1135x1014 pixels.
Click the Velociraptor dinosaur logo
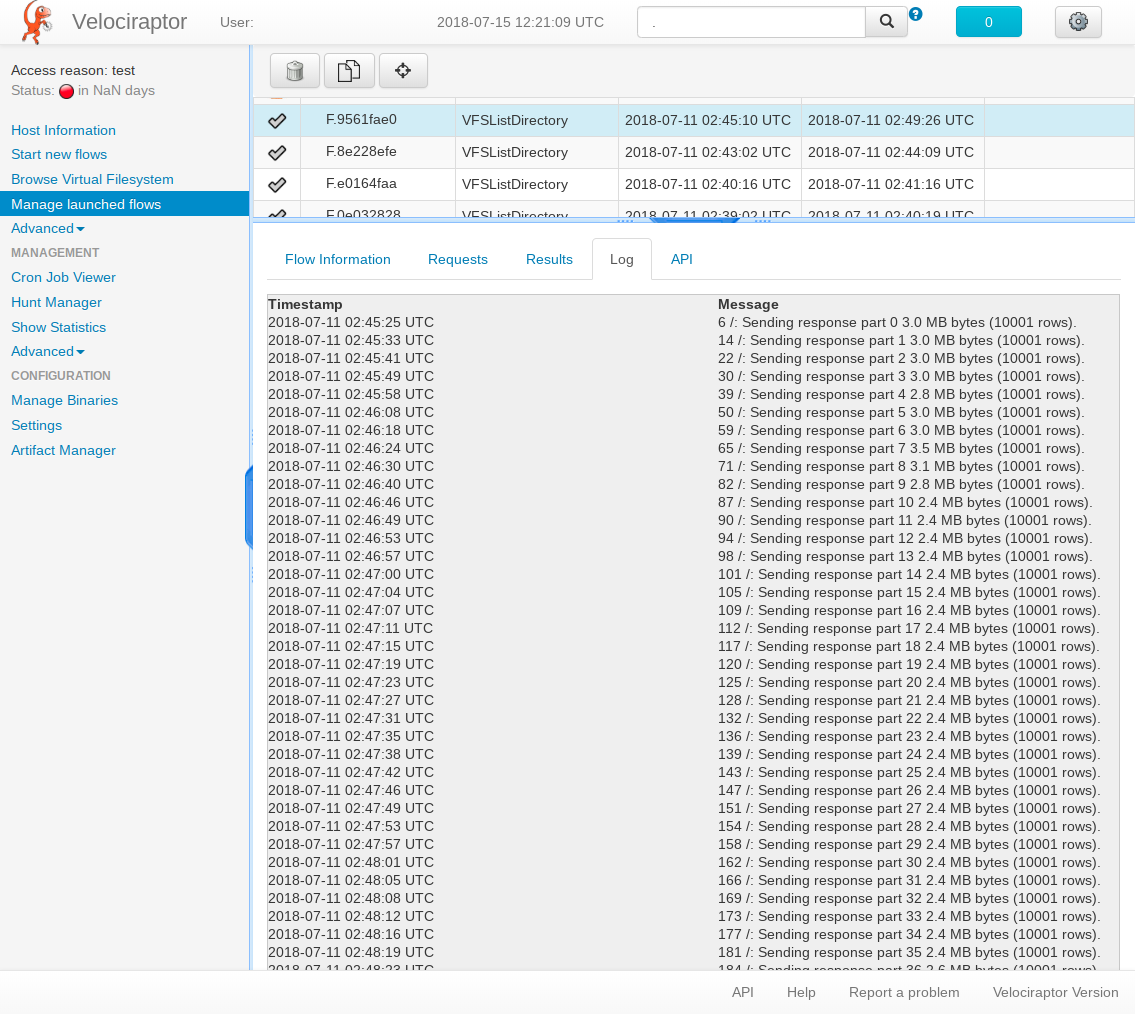[37, 23]
